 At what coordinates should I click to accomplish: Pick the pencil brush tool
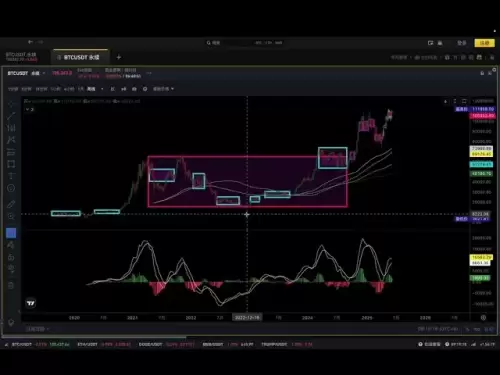[x=11, y=204]
